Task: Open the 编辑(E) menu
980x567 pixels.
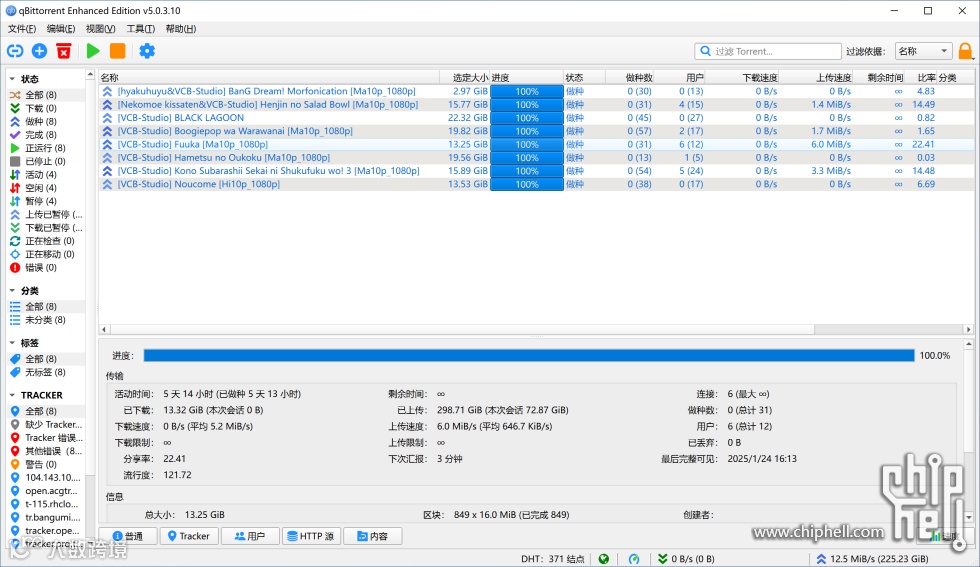Action: click(61, 29)
